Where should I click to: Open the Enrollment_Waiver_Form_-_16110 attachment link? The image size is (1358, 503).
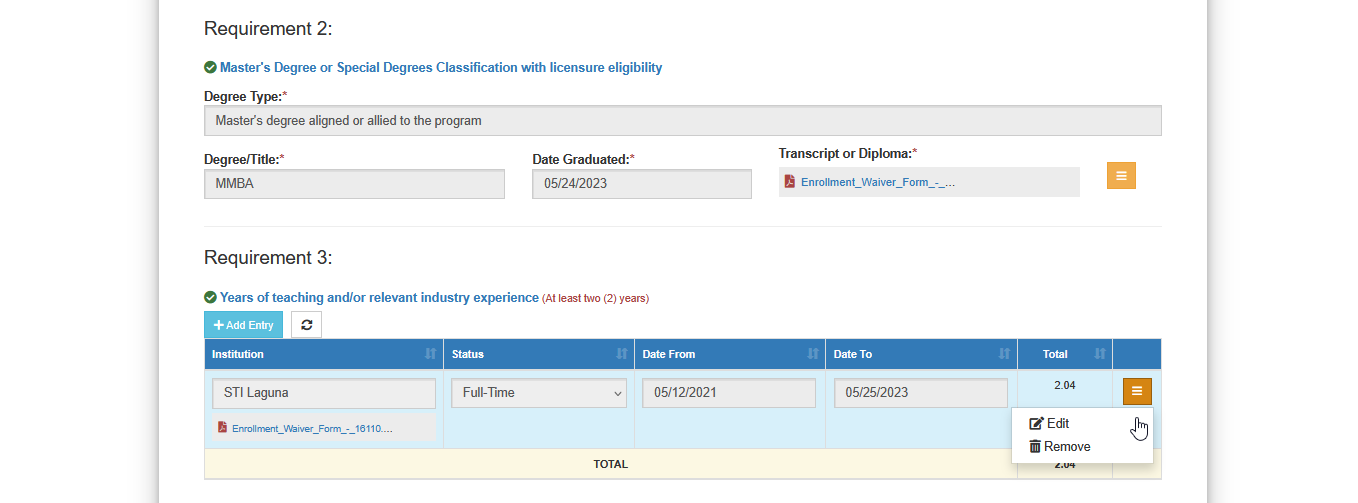pos(312,428)
